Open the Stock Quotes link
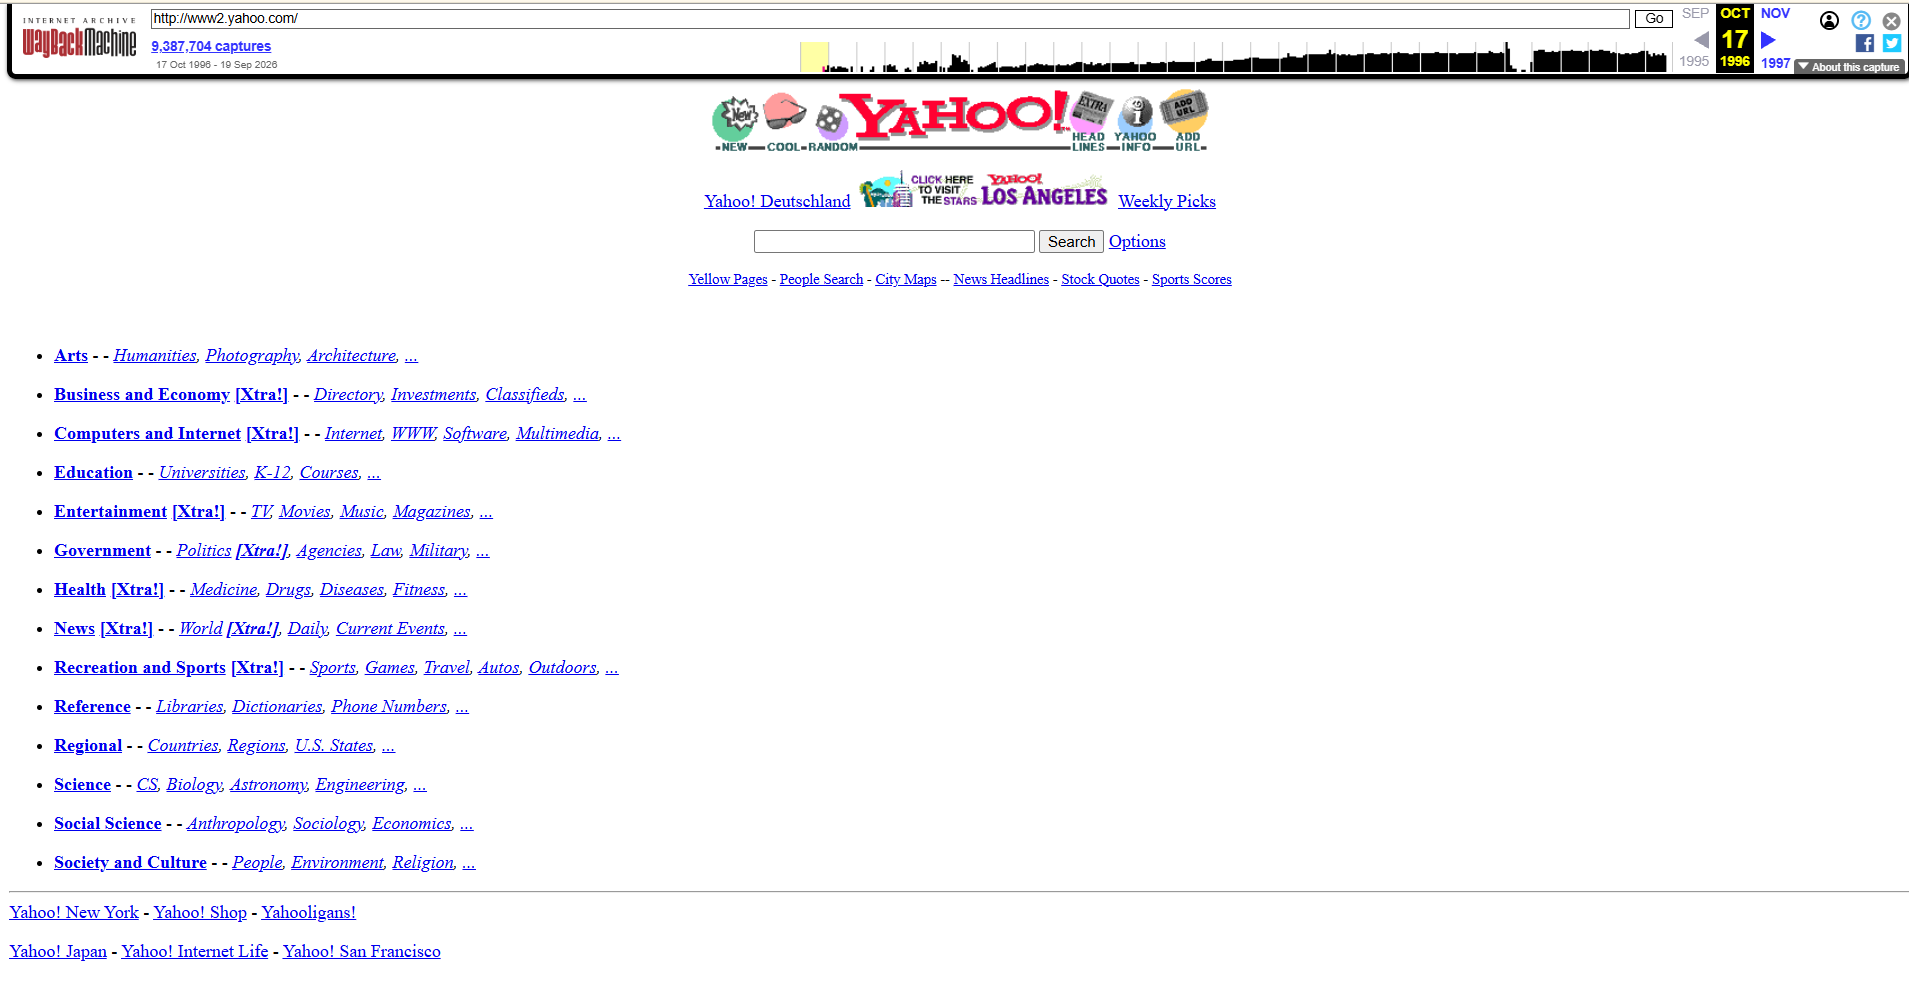 pyautogui.click(x=1100, y=279)
